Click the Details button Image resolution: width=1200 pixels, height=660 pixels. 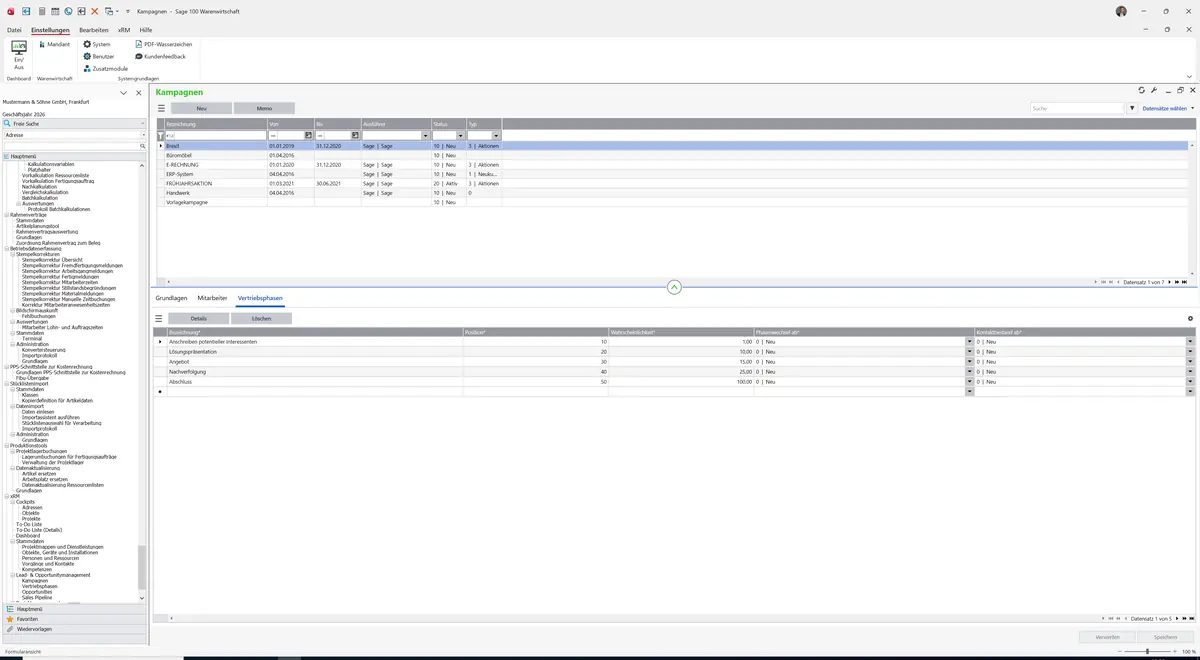click(198, 318)
